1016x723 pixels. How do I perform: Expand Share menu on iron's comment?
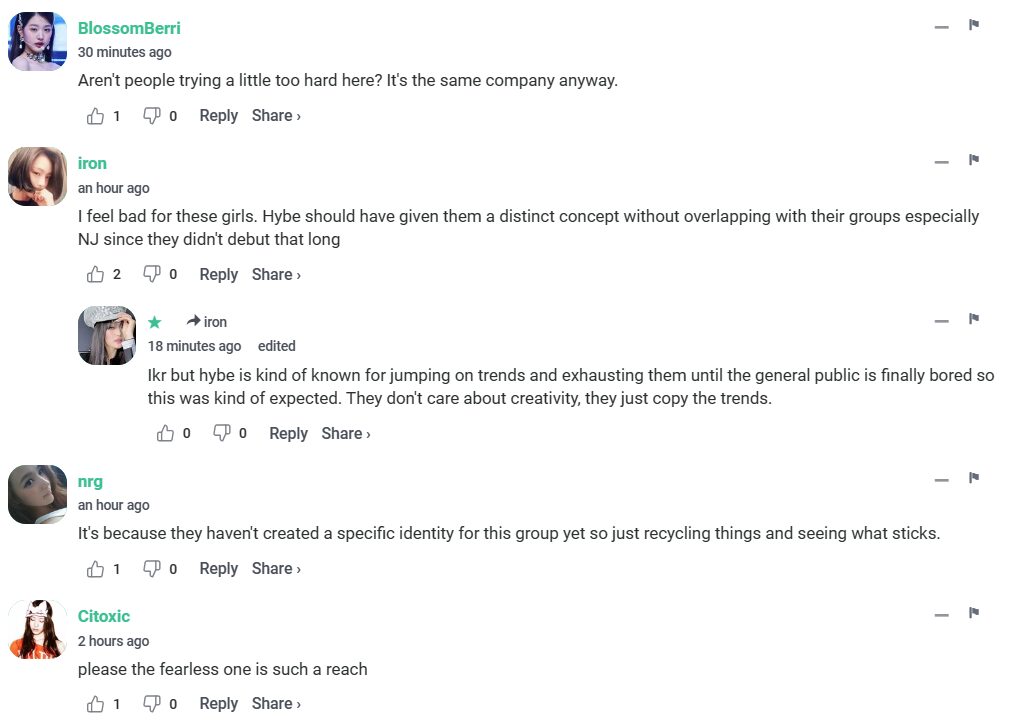point(276,275)
